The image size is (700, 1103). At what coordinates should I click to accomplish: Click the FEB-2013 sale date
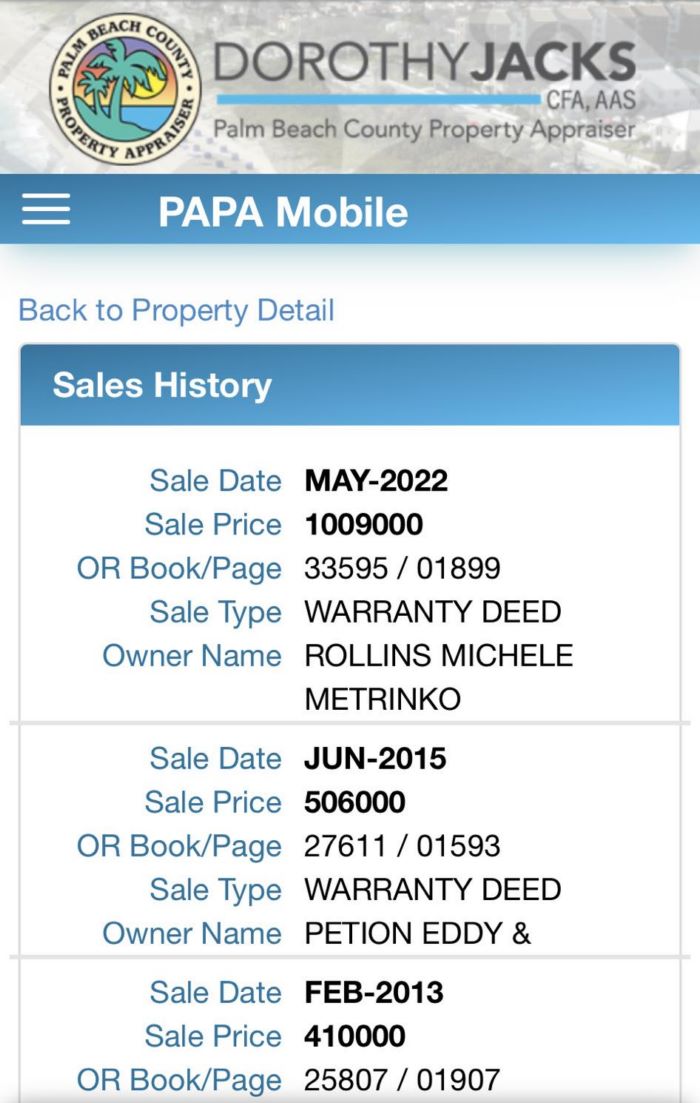(374, 993)
